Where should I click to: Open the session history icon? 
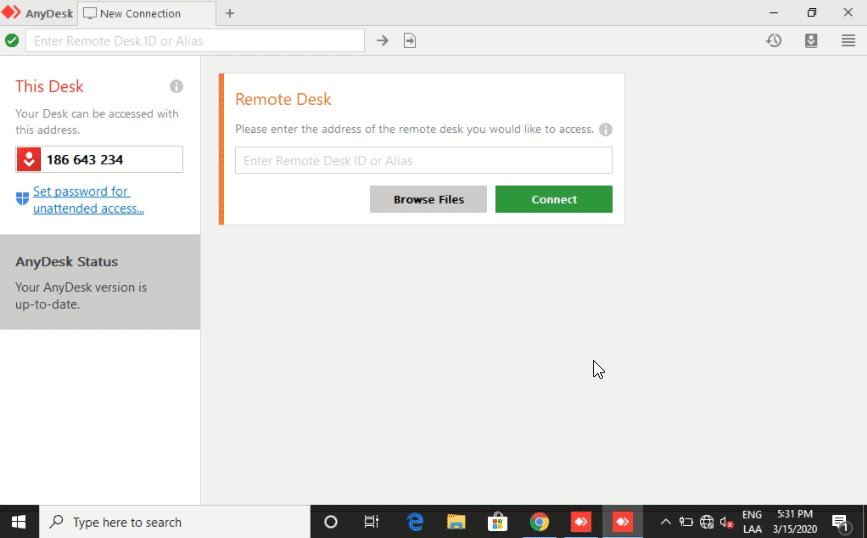774,40
